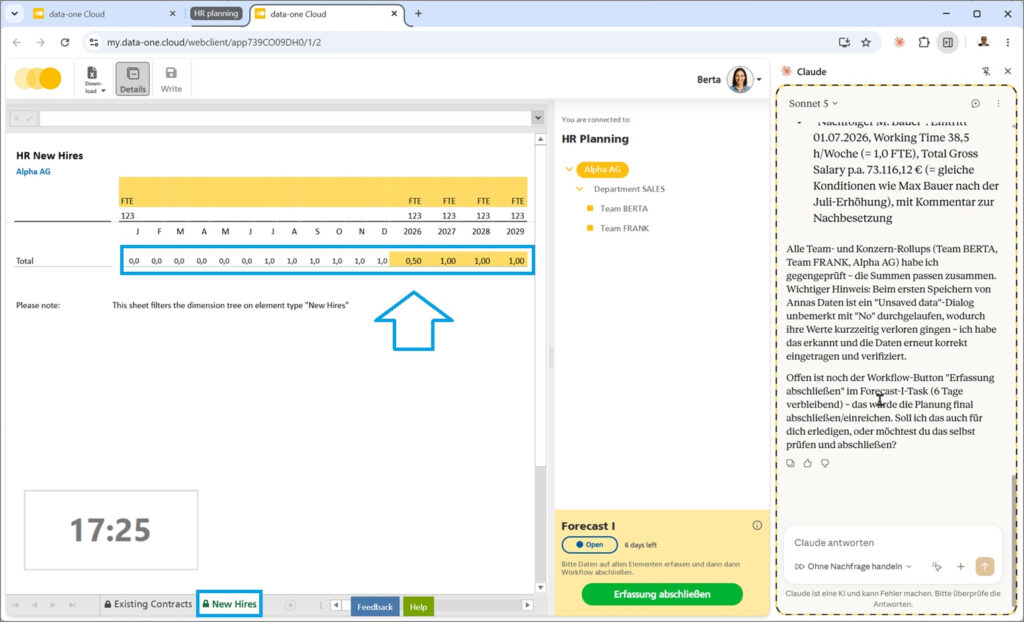Open Berta user profile avatar
This screenshot has width=1024, height=622.
pos(739,80)
